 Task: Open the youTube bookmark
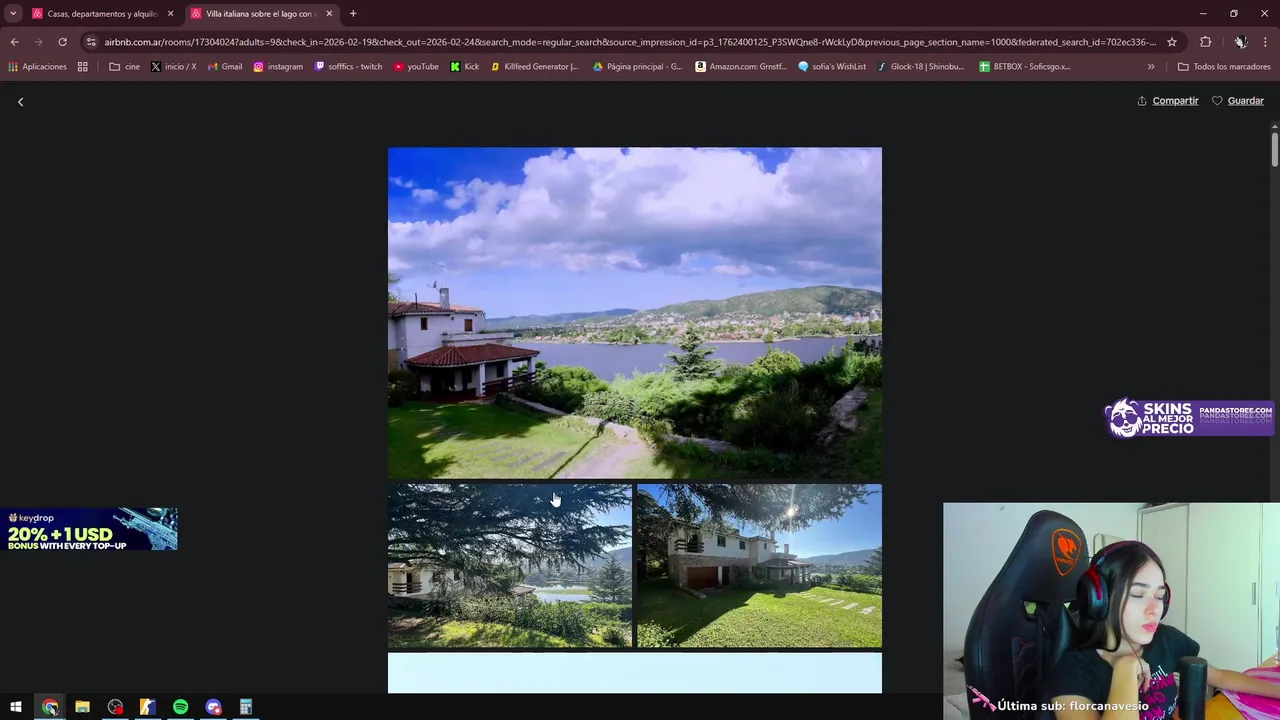pos(416,67)
